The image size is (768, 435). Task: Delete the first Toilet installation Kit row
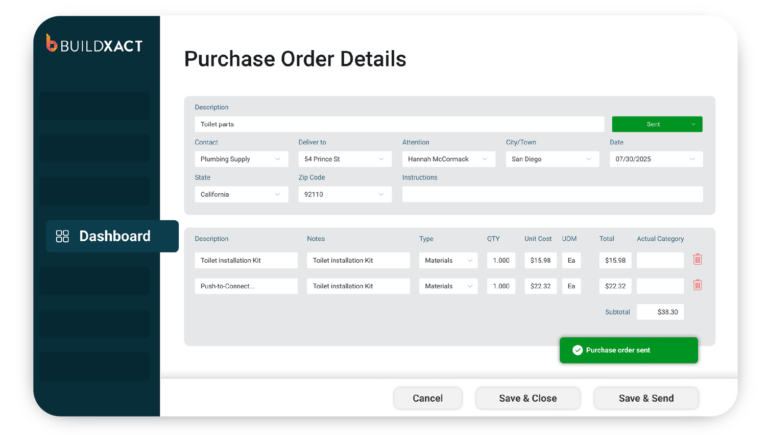pos(697,260)
